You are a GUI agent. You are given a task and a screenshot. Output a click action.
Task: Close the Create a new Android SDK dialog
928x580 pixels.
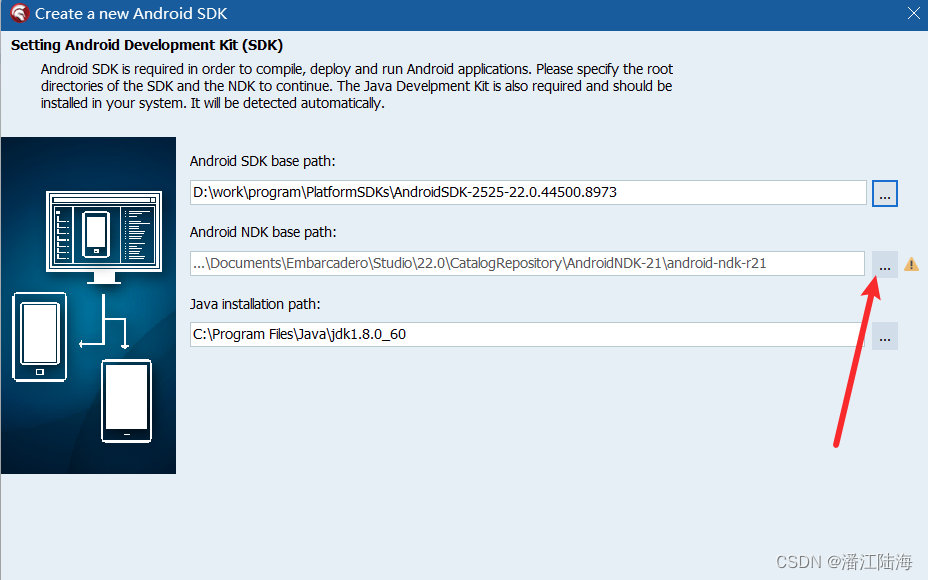pyautogui.click(x=914, y=13)
